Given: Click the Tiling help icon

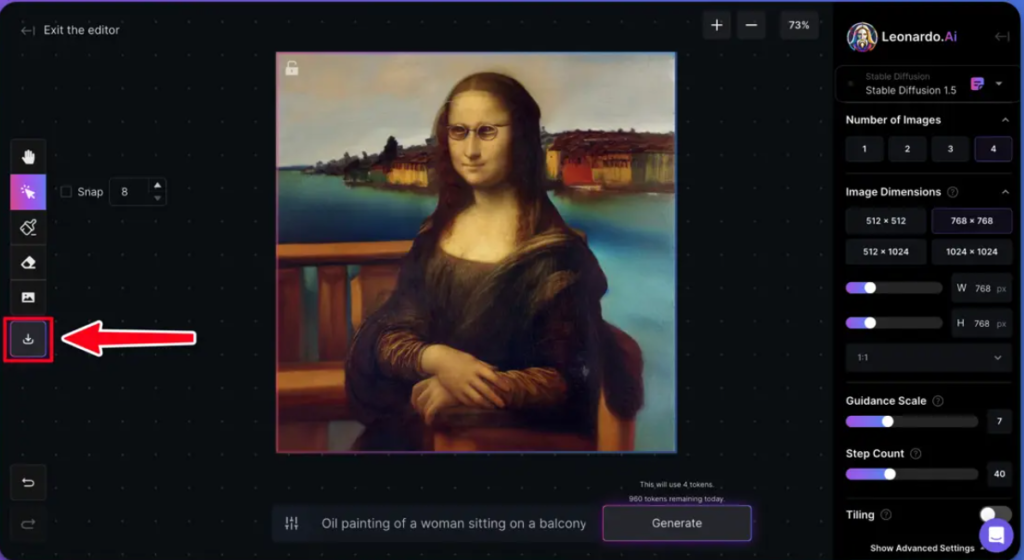Looking at the screenshot, I should tap(886, 515).
